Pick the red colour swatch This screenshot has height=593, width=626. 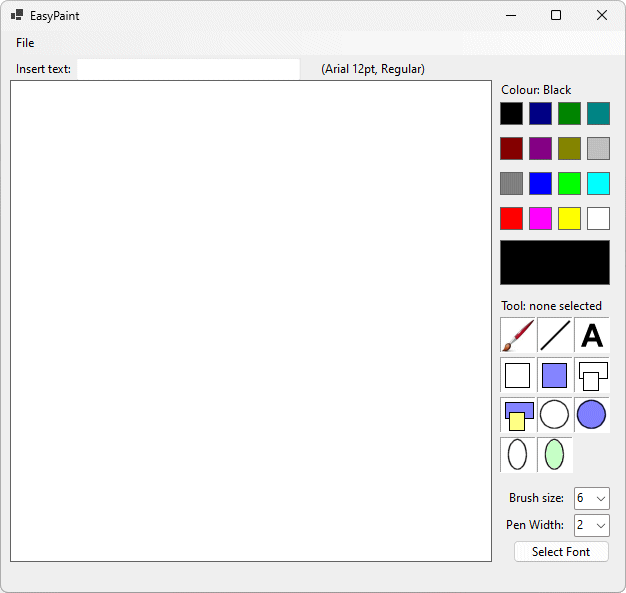pos(512,218)
